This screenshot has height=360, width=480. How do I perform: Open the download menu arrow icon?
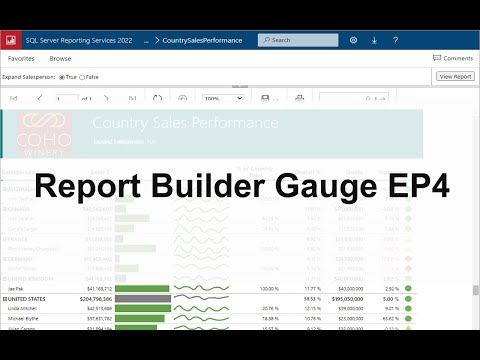coord(374,40)
